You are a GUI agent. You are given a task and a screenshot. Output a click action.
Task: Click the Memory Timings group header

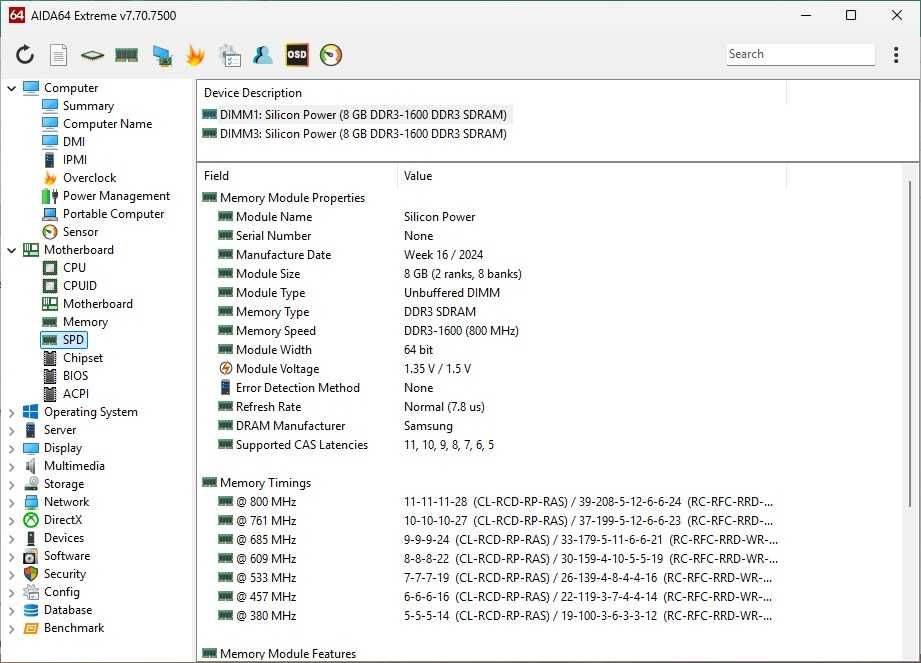[x=265, y=483]
